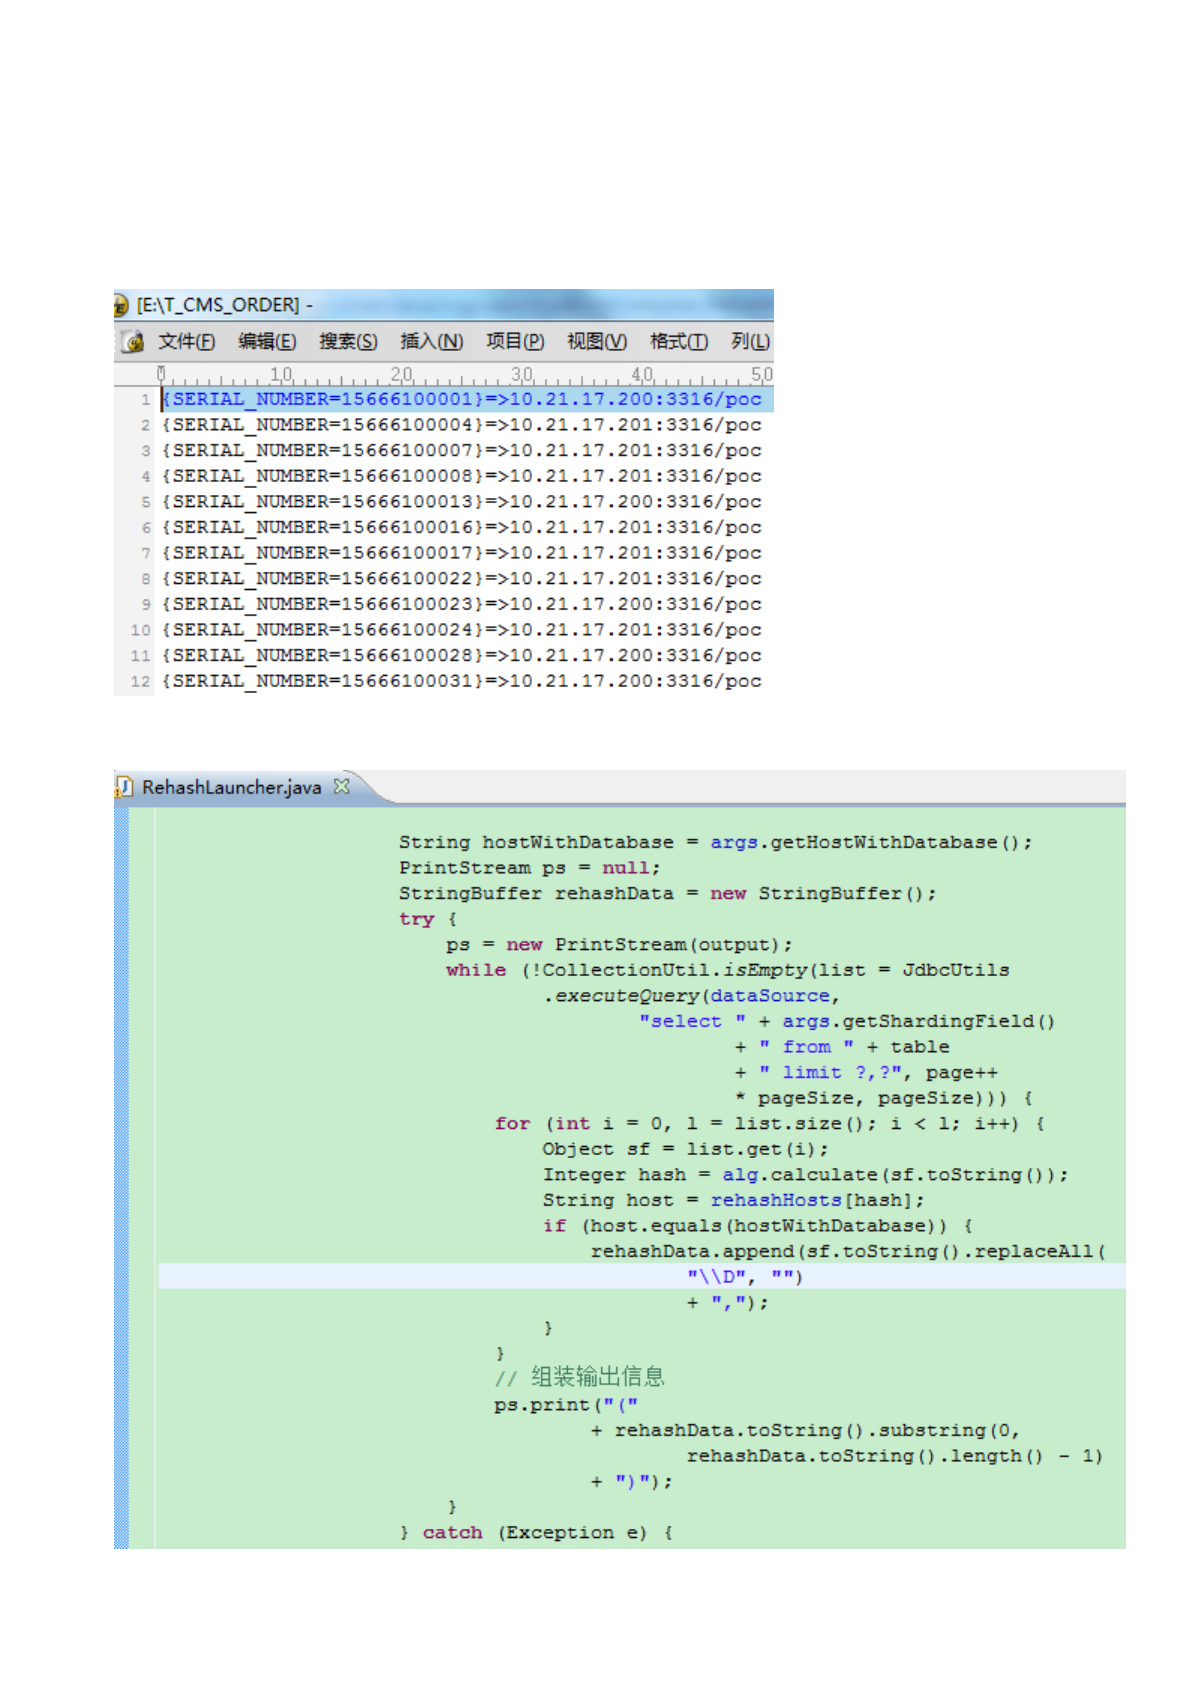Click the 'Object sf = list.get(i);' line
The height and width of the screenshot is (1684, 1191).
(686, 1149)
